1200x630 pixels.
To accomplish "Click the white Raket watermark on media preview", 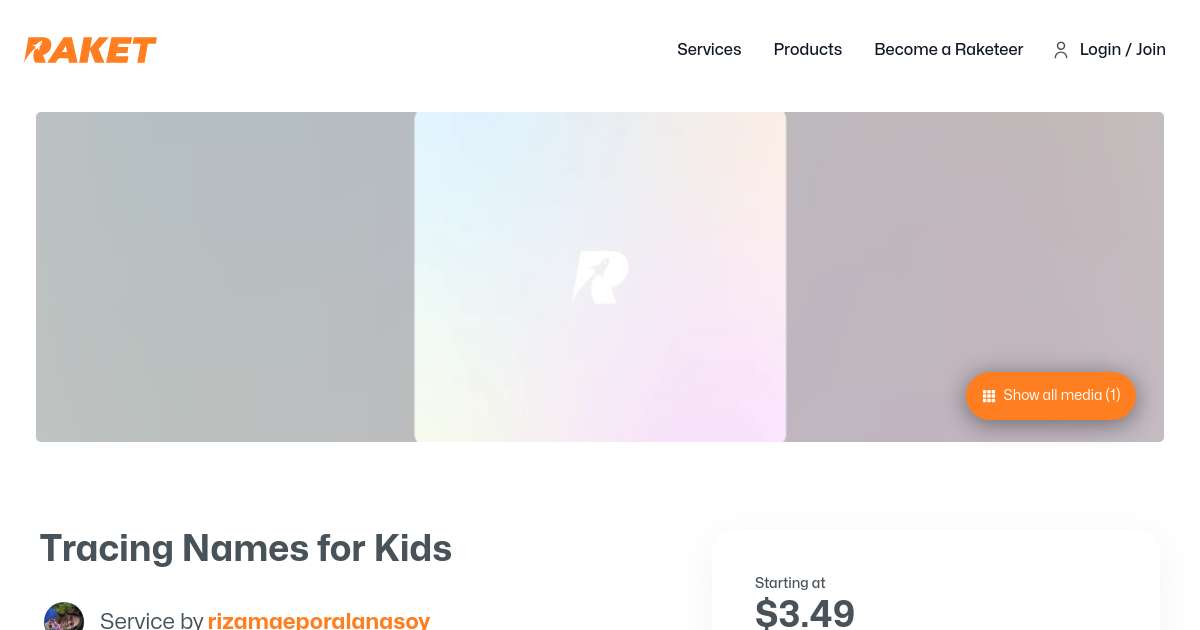I will click(600, 277).
